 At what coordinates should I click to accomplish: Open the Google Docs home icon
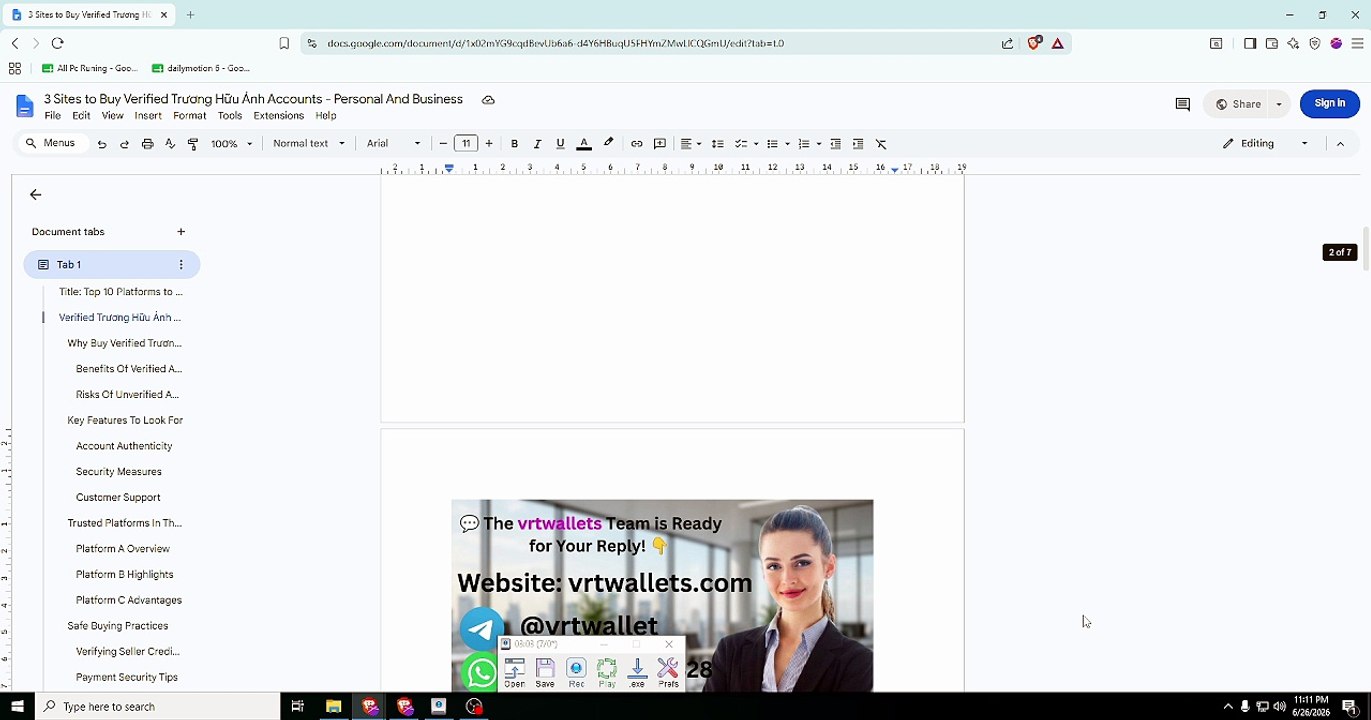tap(25, 106)
